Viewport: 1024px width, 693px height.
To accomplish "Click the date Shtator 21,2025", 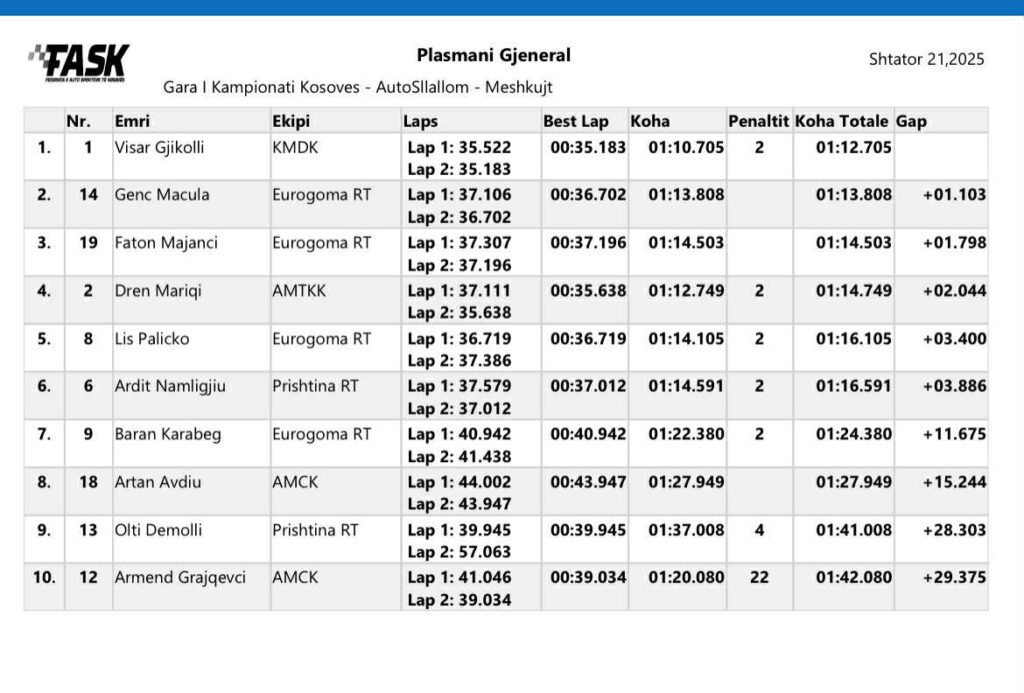I will [x=926, y=59].
